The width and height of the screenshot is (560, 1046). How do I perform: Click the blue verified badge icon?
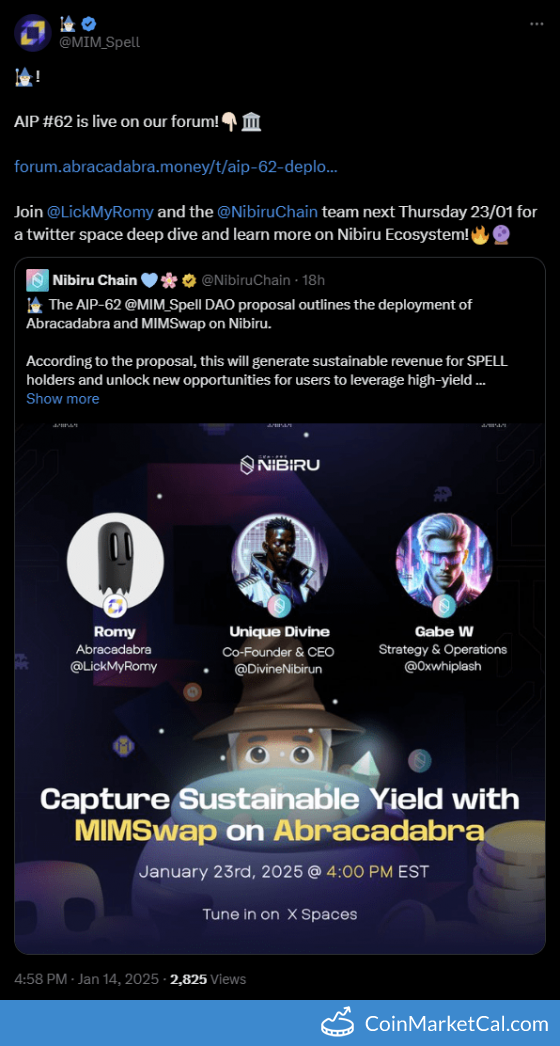[89, 24]
